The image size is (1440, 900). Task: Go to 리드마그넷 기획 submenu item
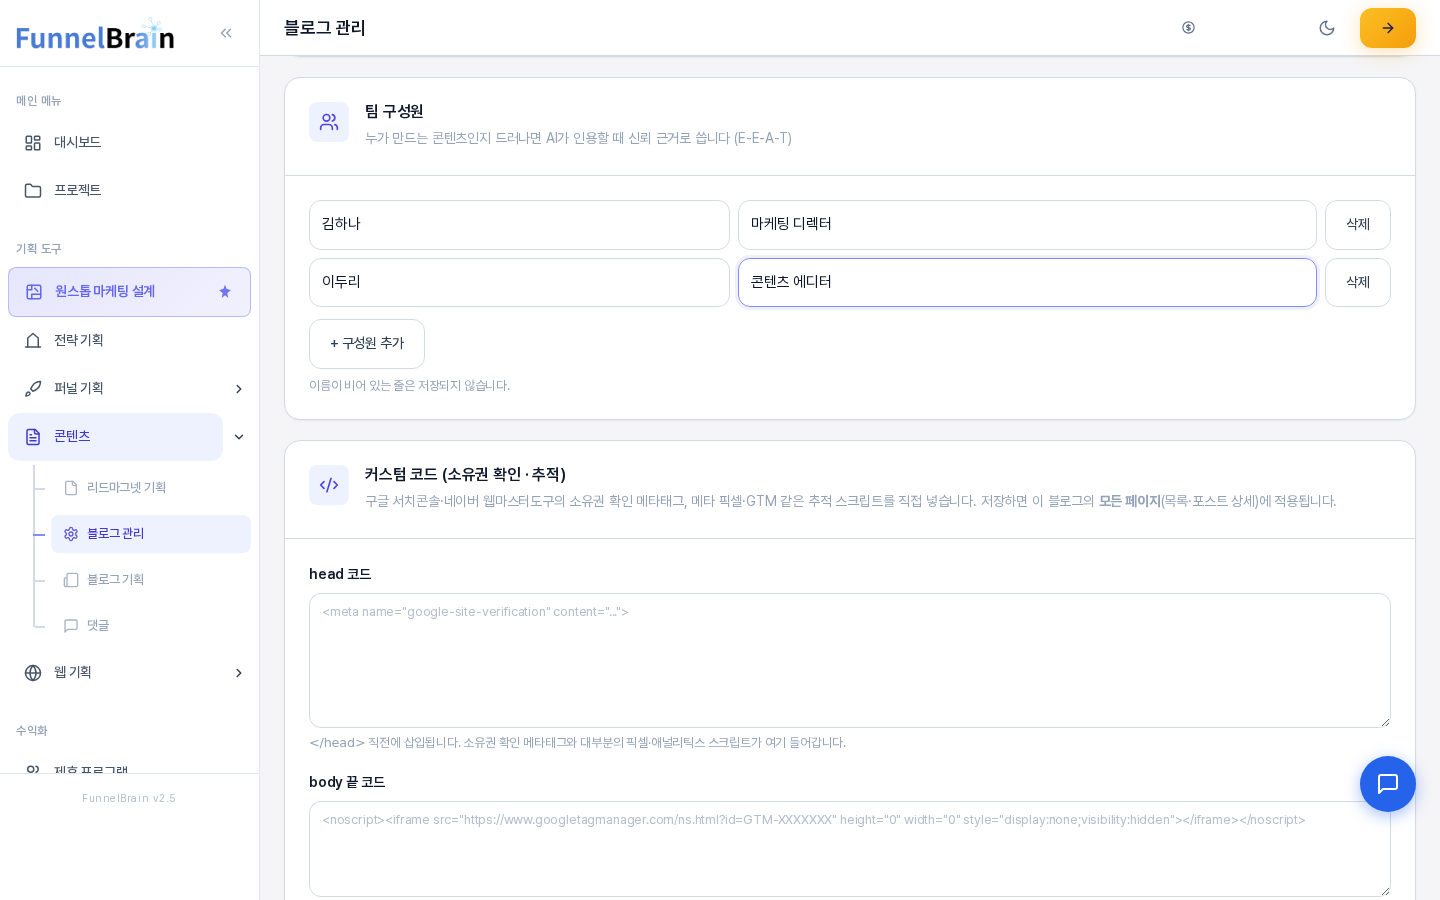(151, 488)
